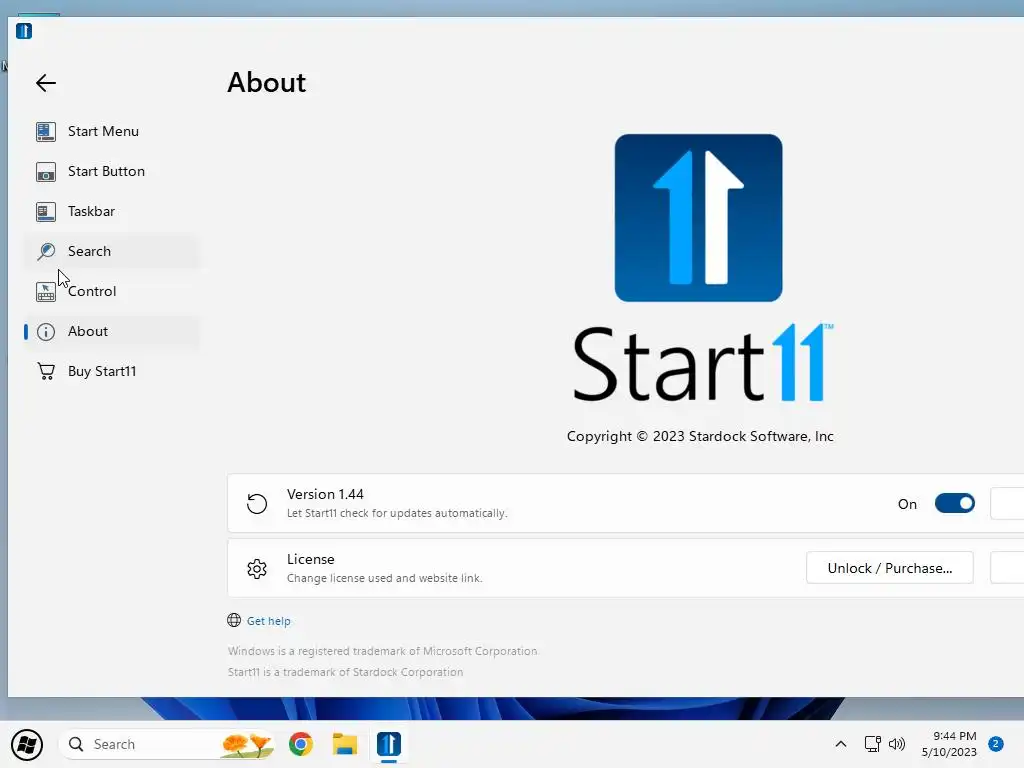This screenshot has width=1024, height=768.
Task: Click the network tray icon
Action: (x=872, y=744)
